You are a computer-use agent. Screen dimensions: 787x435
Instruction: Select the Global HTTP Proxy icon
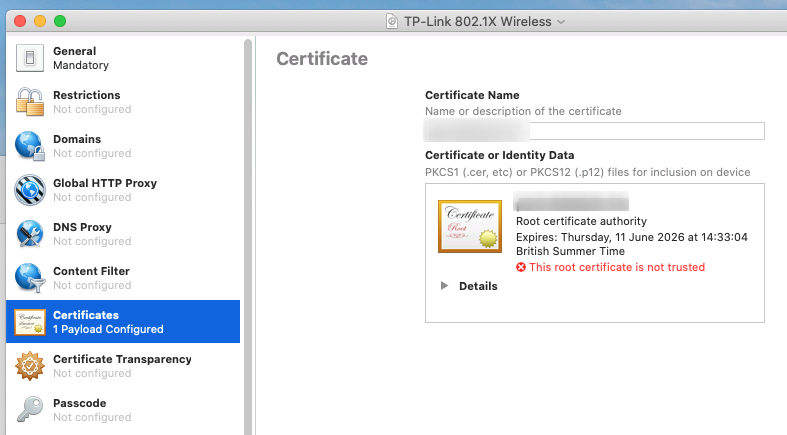pos(30,190)
